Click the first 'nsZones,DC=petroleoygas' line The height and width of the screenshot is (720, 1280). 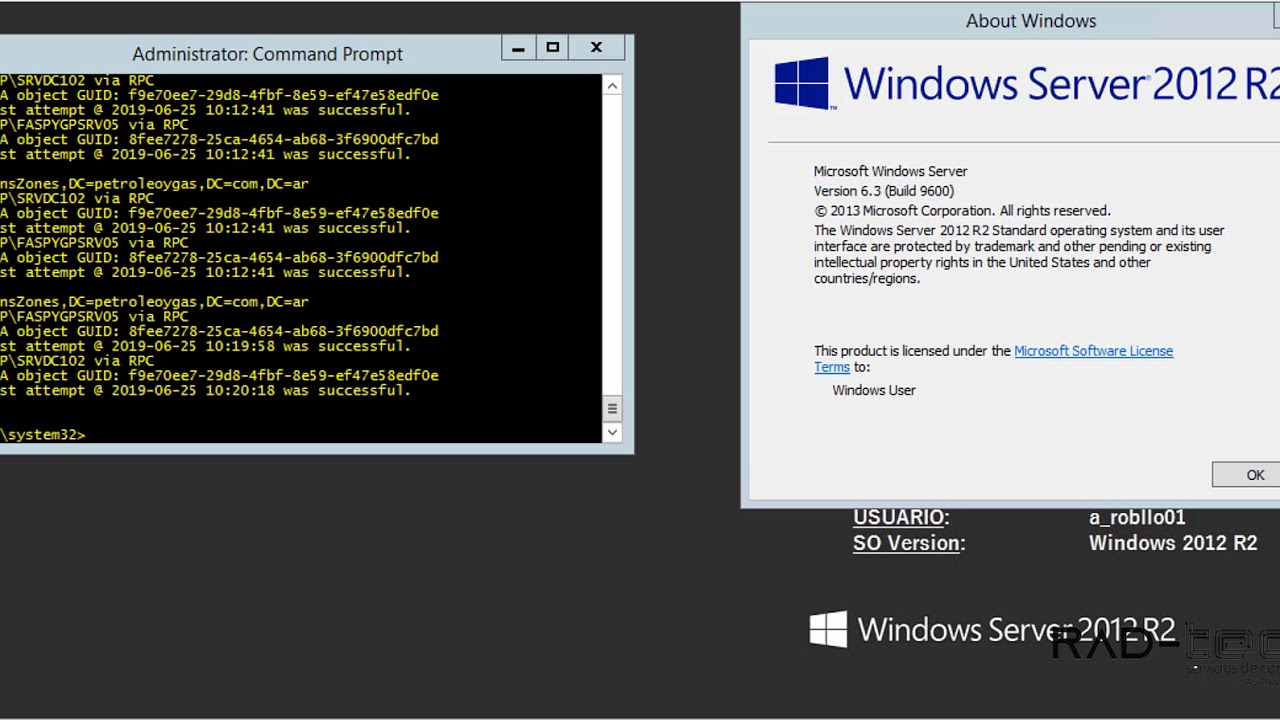(x=154, y=184)
